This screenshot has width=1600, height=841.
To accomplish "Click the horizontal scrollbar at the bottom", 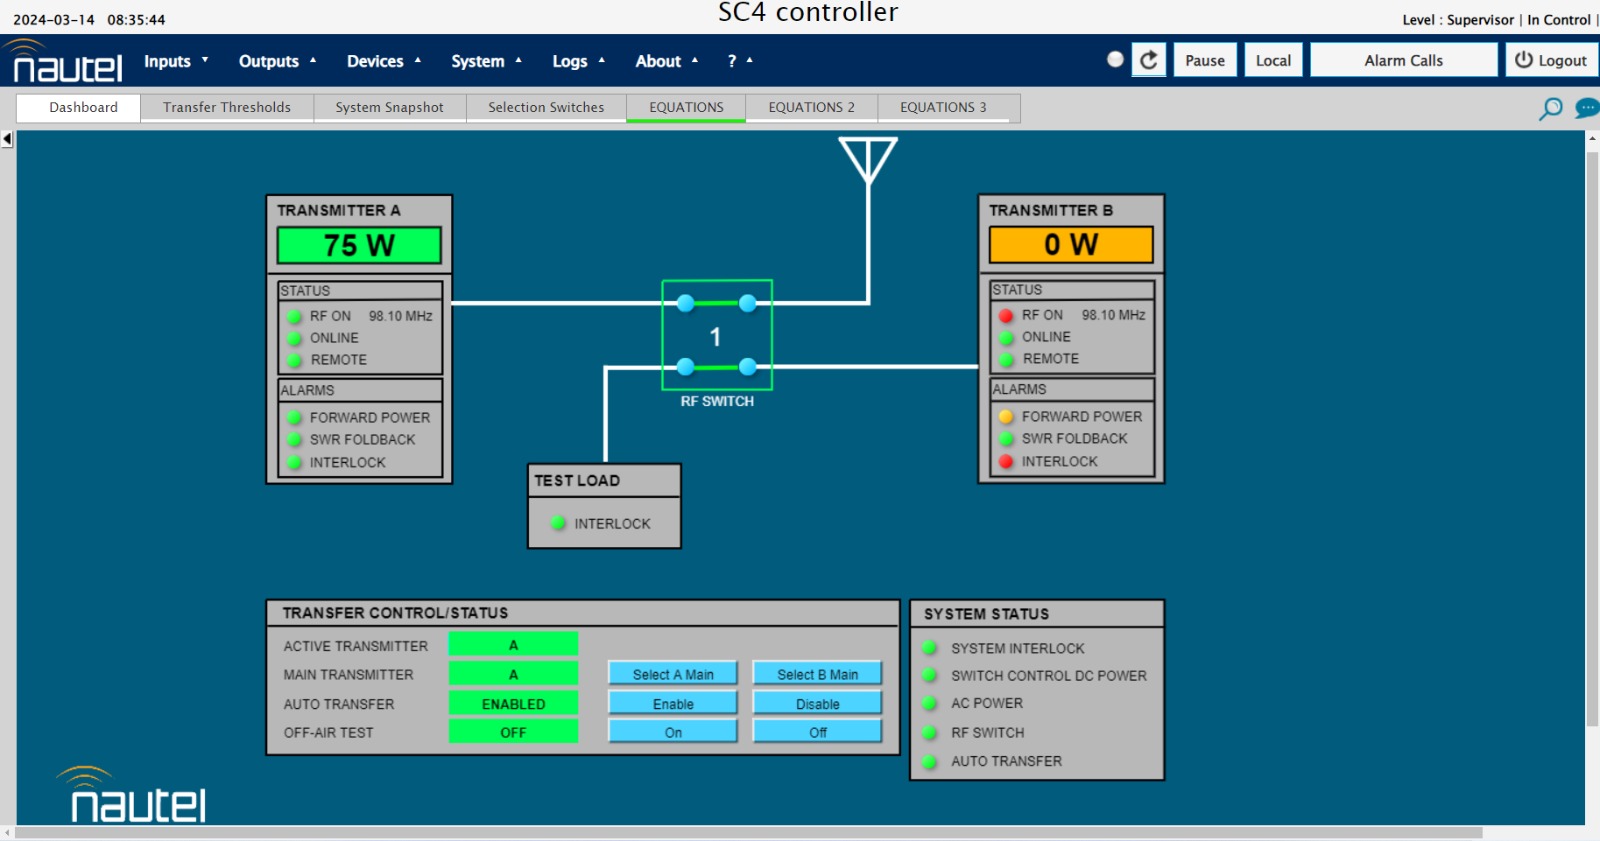I will 748,832.
